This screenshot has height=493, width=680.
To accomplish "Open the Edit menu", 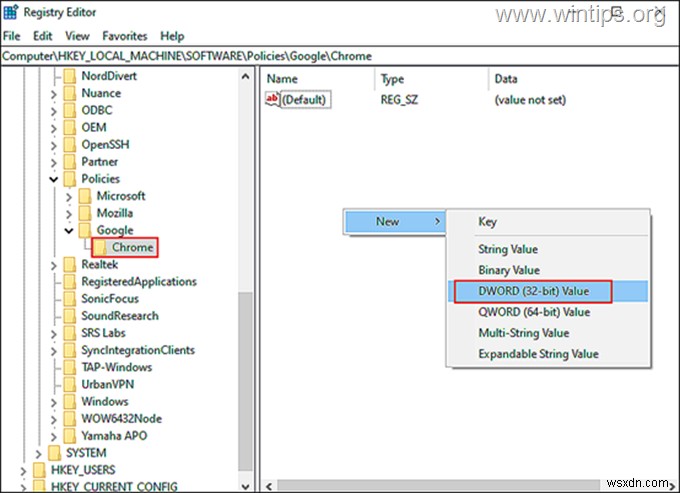I will coord(42,36).
